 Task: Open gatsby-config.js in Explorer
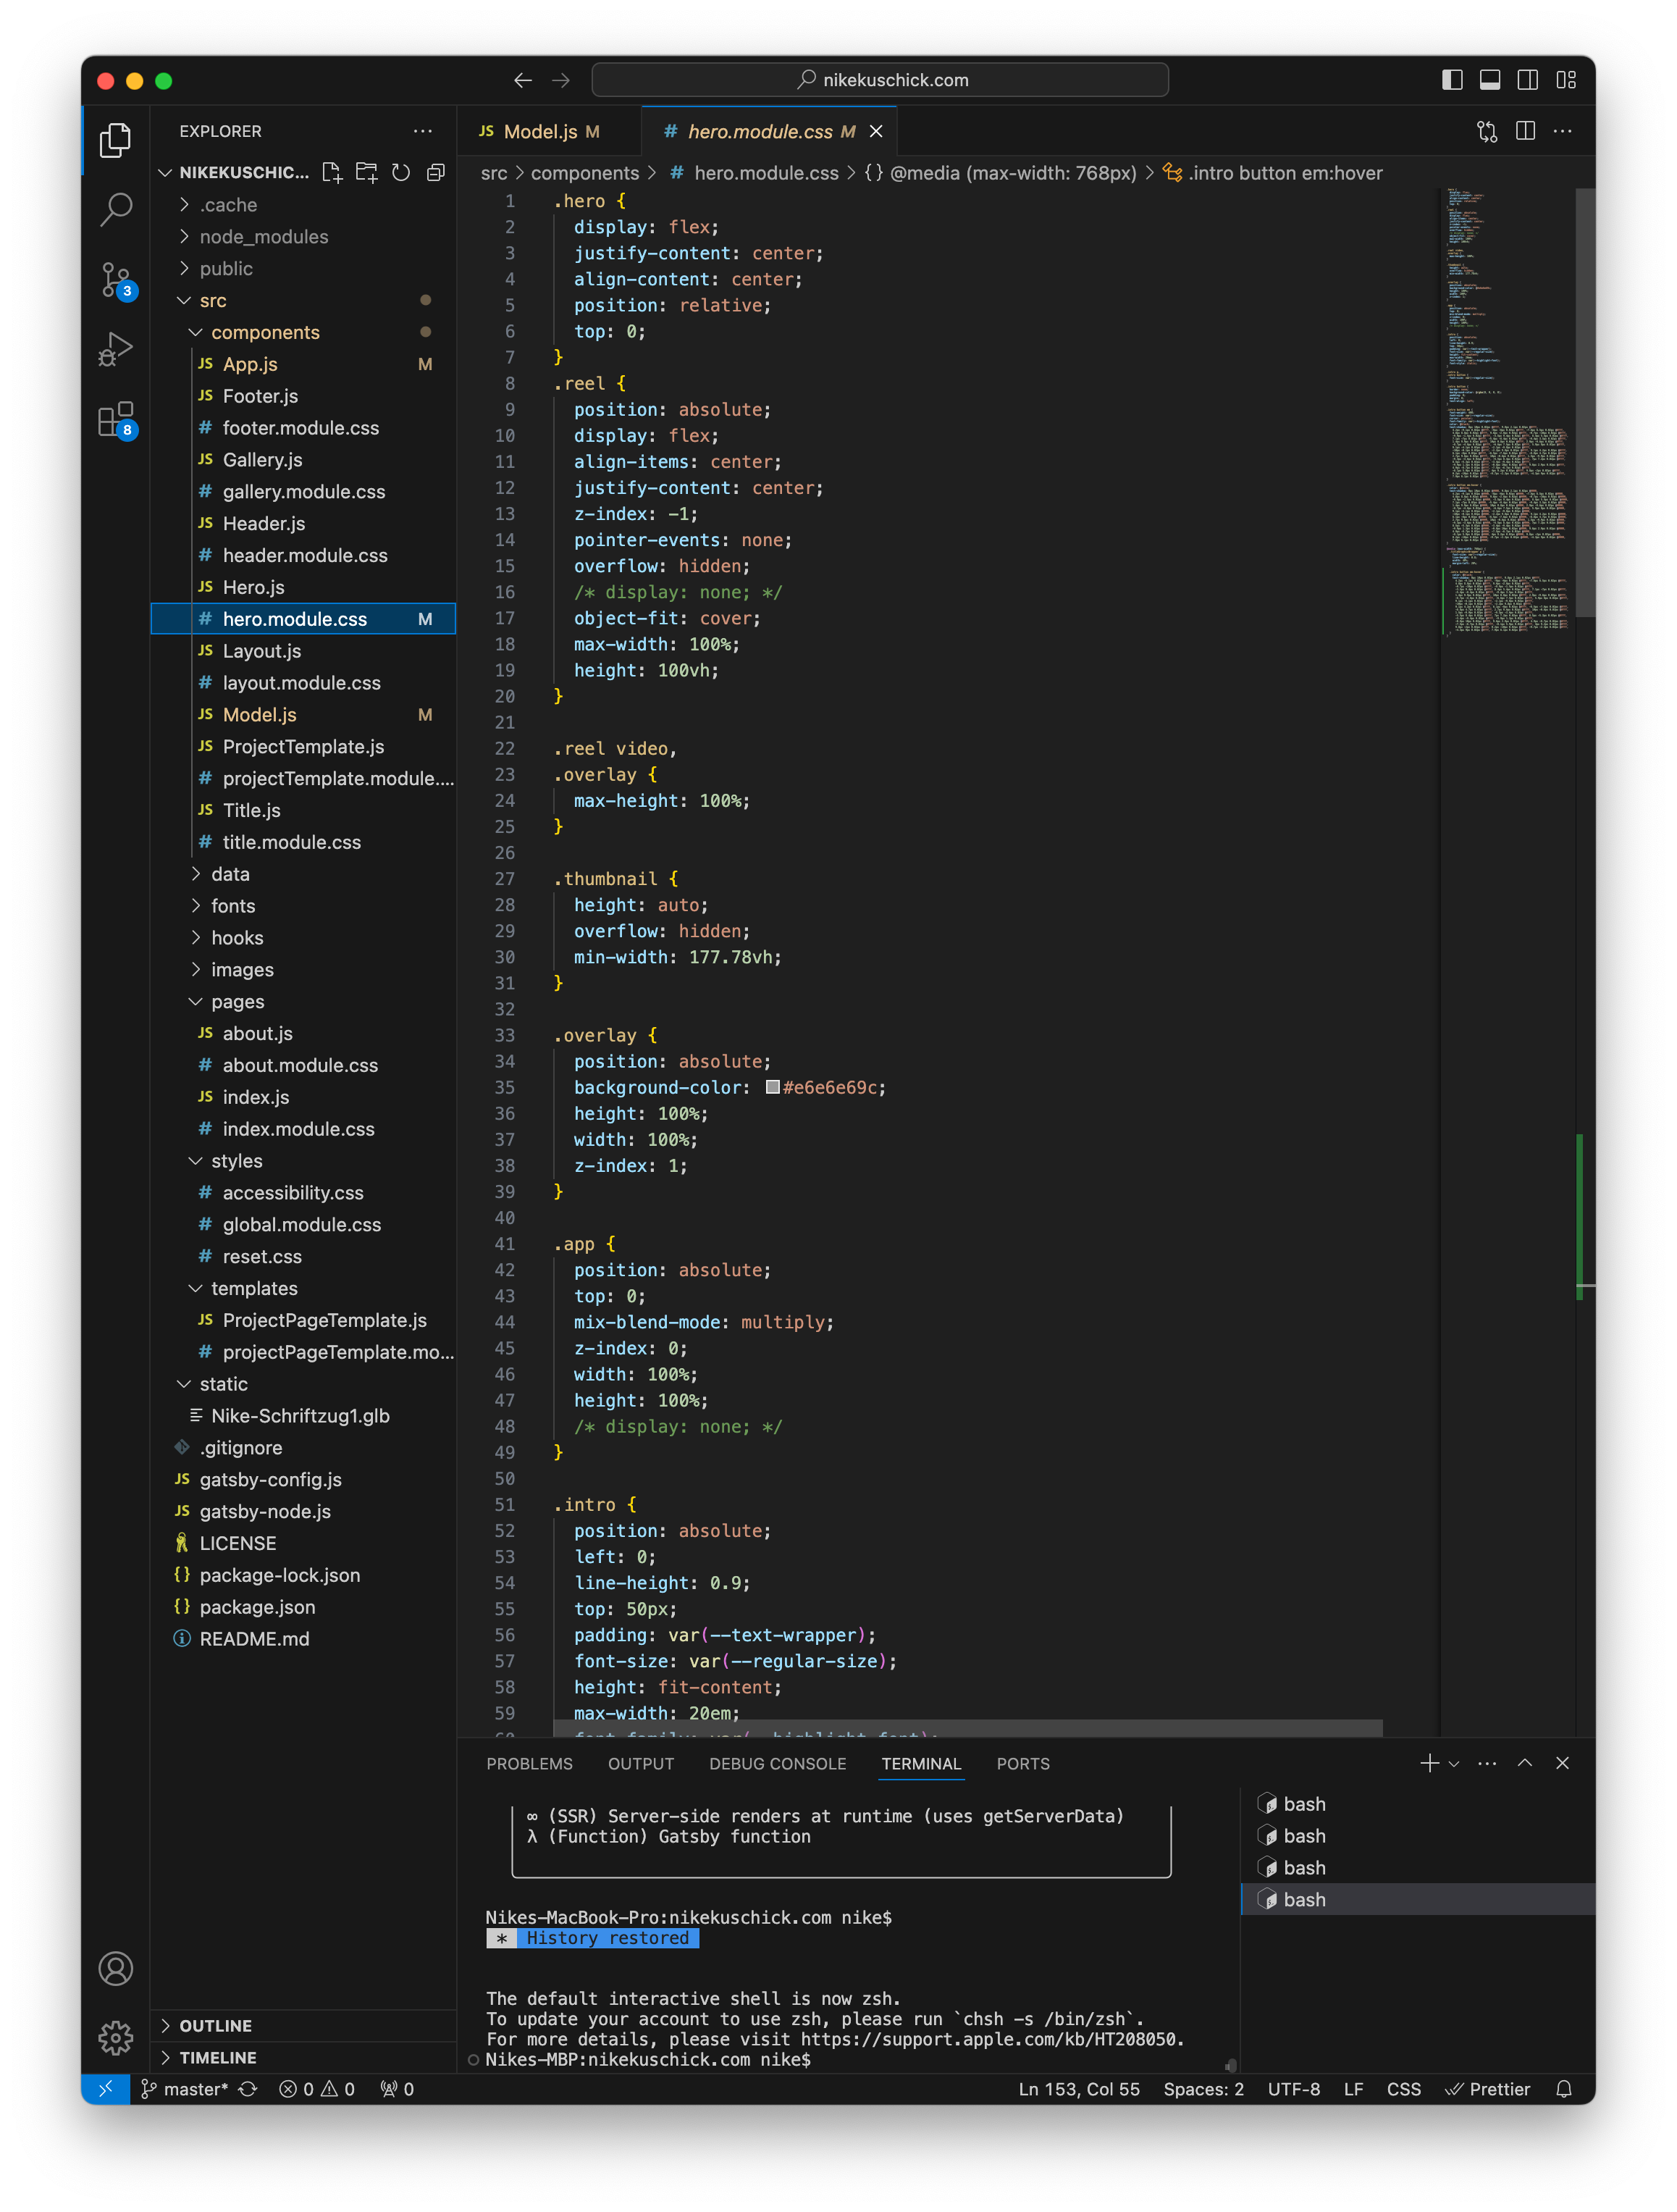(304, 1479)
